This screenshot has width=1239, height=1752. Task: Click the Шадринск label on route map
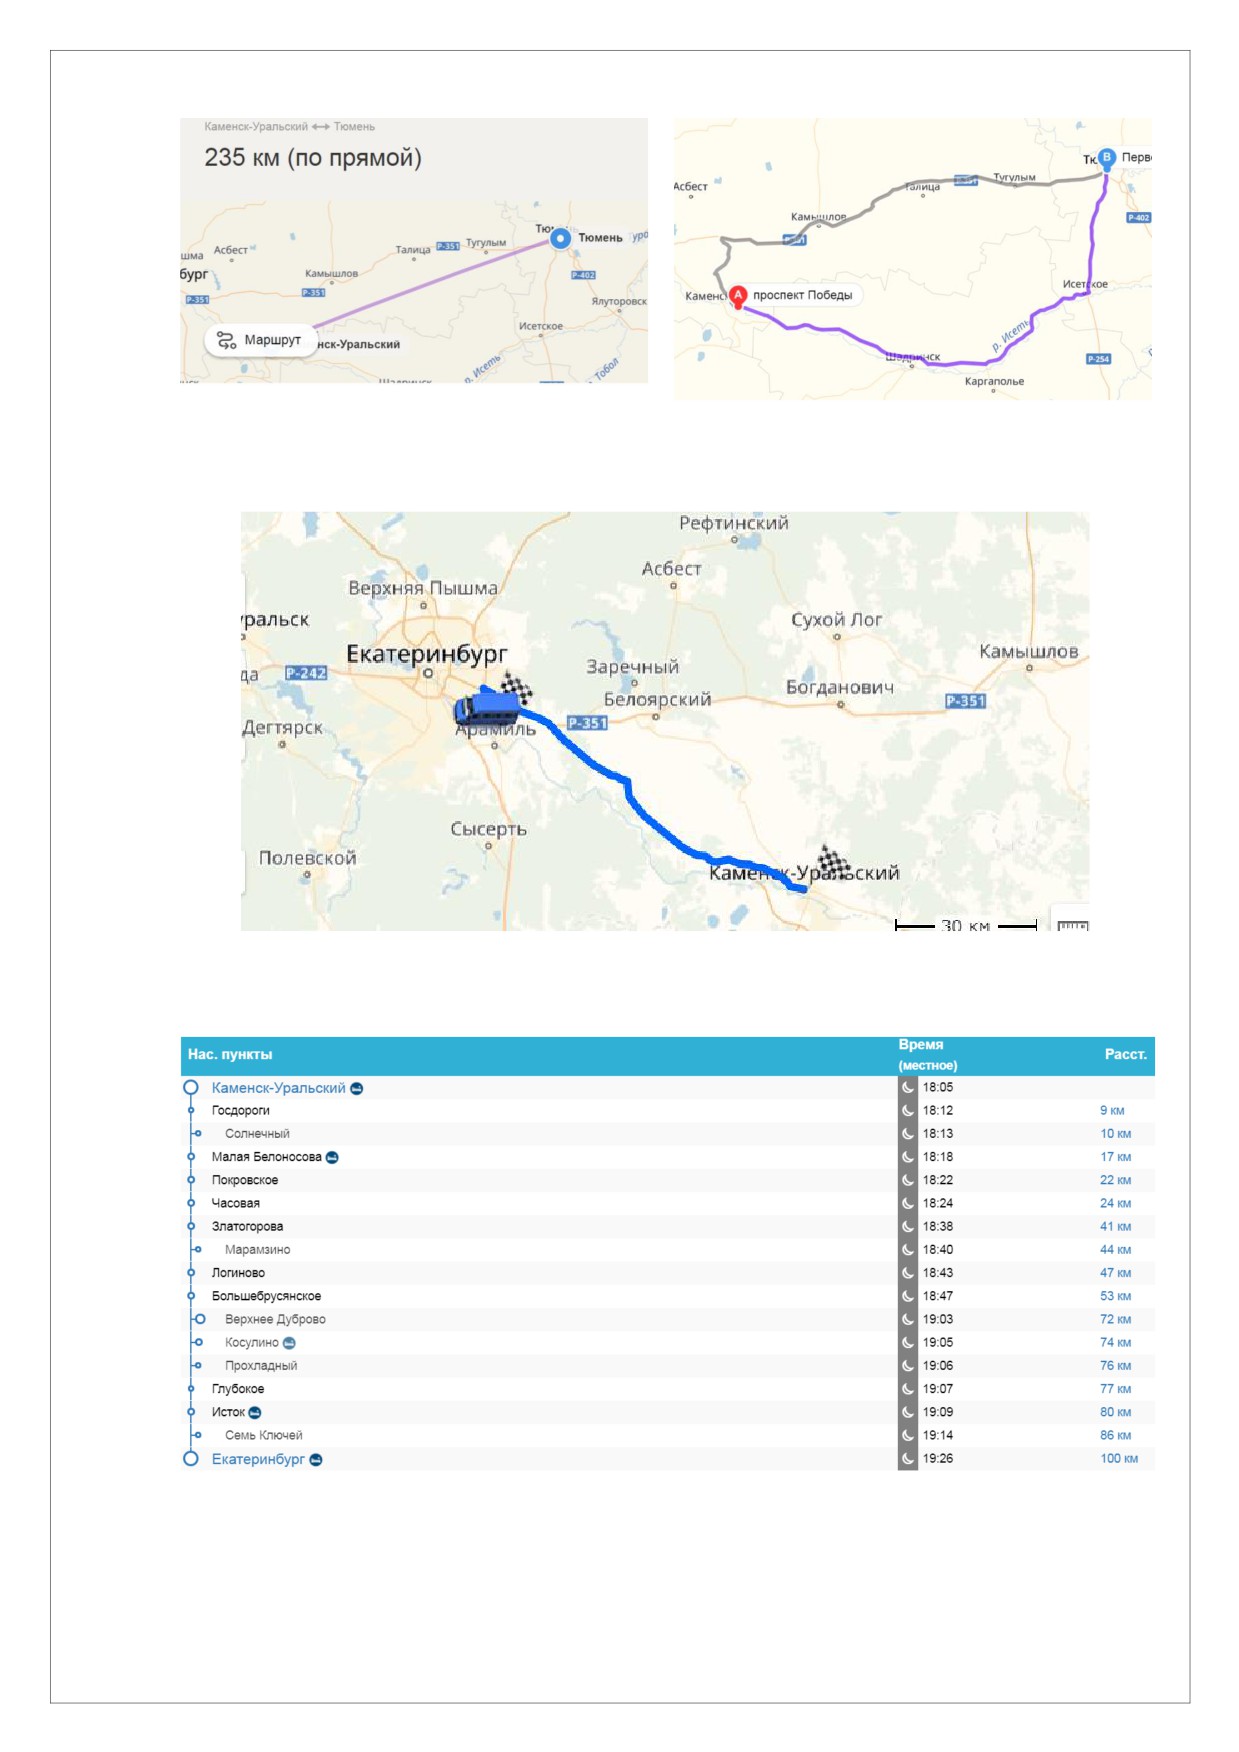tap(913, 357)
